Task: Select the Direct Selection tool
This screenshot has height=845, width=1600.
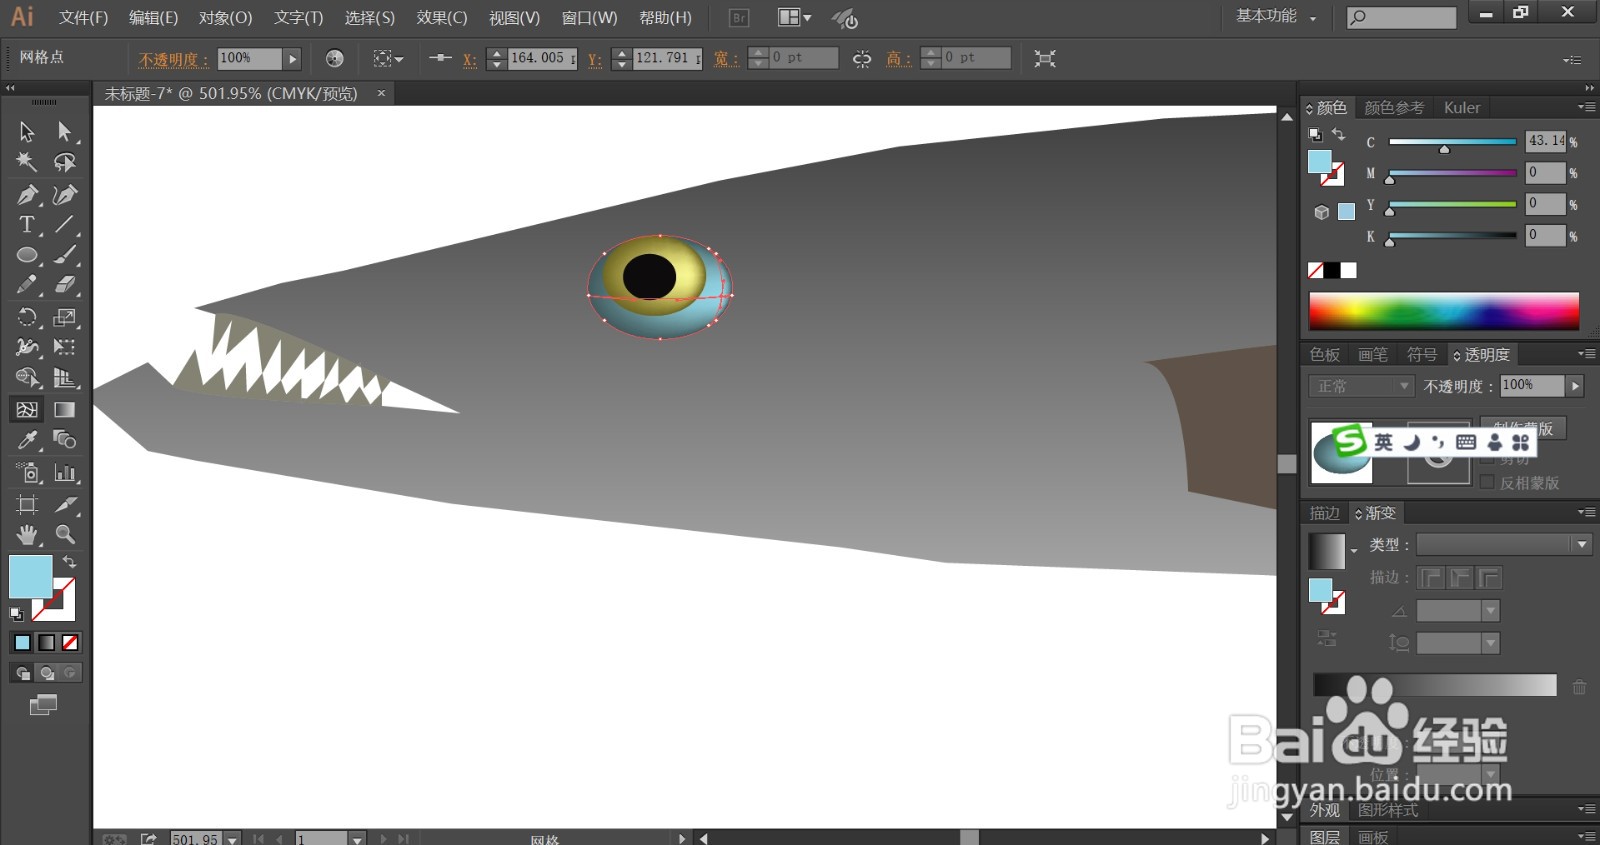Action: (x=65, y=131)
